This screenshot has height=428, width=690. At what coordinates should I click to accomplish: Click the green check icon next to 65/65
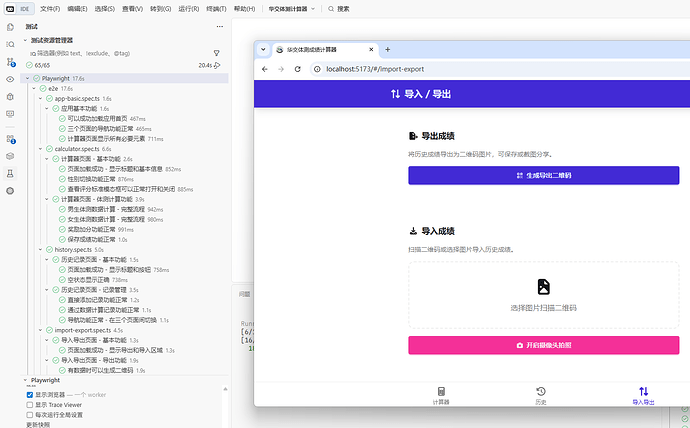point(29,65)
